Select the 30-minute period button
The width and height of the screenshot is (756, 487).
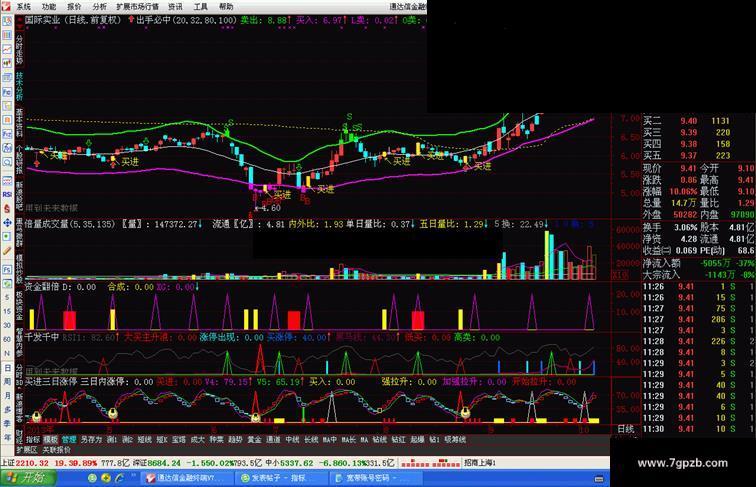pos(7,325)
